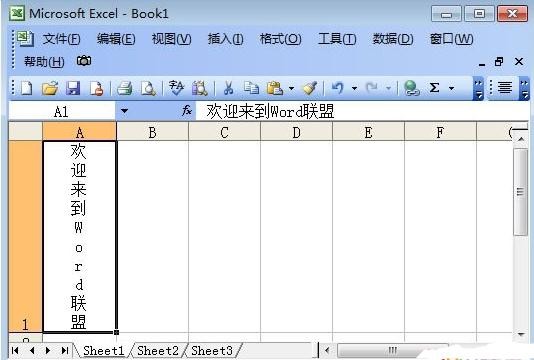Select column E header
The width and height of the screenshot is (534, 360).
(368, 132)
